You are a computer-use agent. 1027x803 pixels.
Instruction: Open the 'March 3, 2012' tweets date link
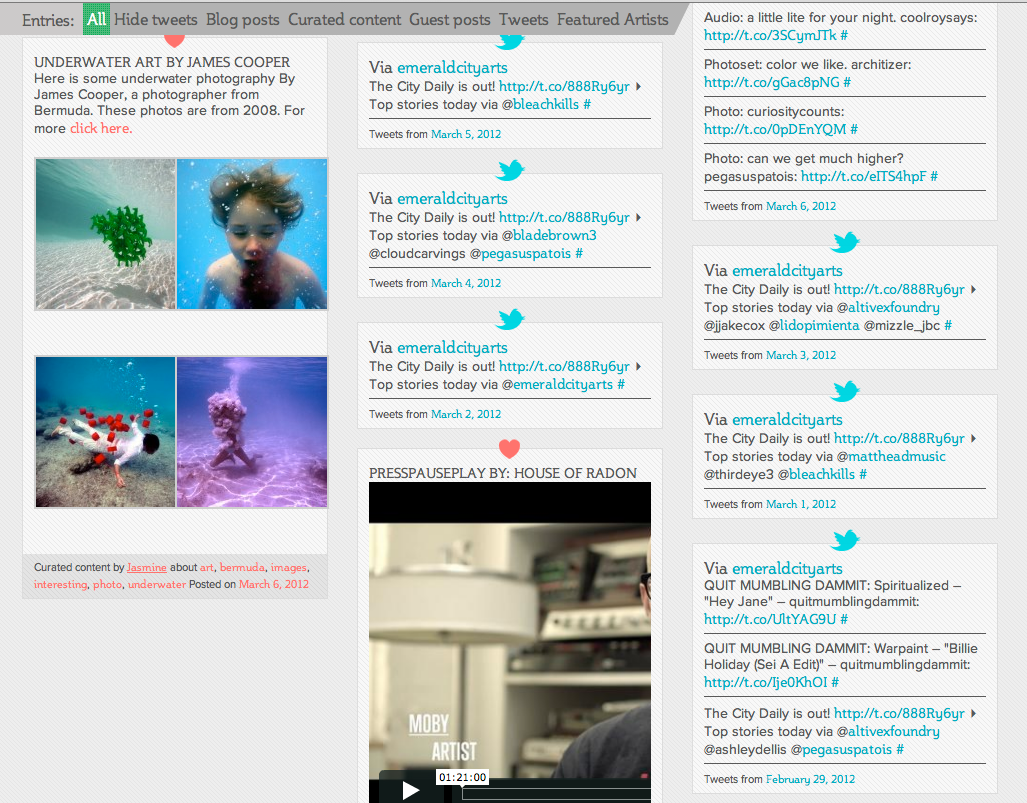tap(801, 355)
